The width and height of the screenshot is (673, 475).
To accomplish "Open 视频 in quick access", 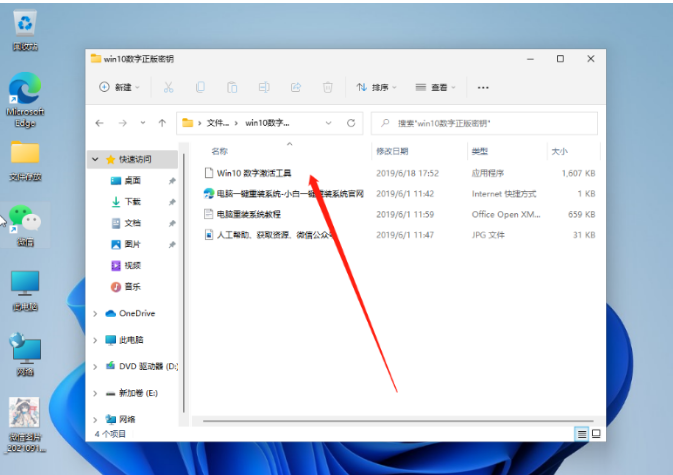I will tap(132, 266).
